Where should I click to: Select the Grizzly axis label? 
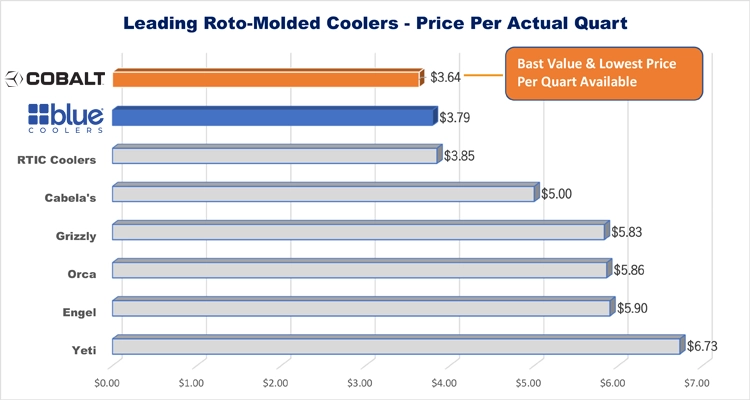(x=74, y=236)
